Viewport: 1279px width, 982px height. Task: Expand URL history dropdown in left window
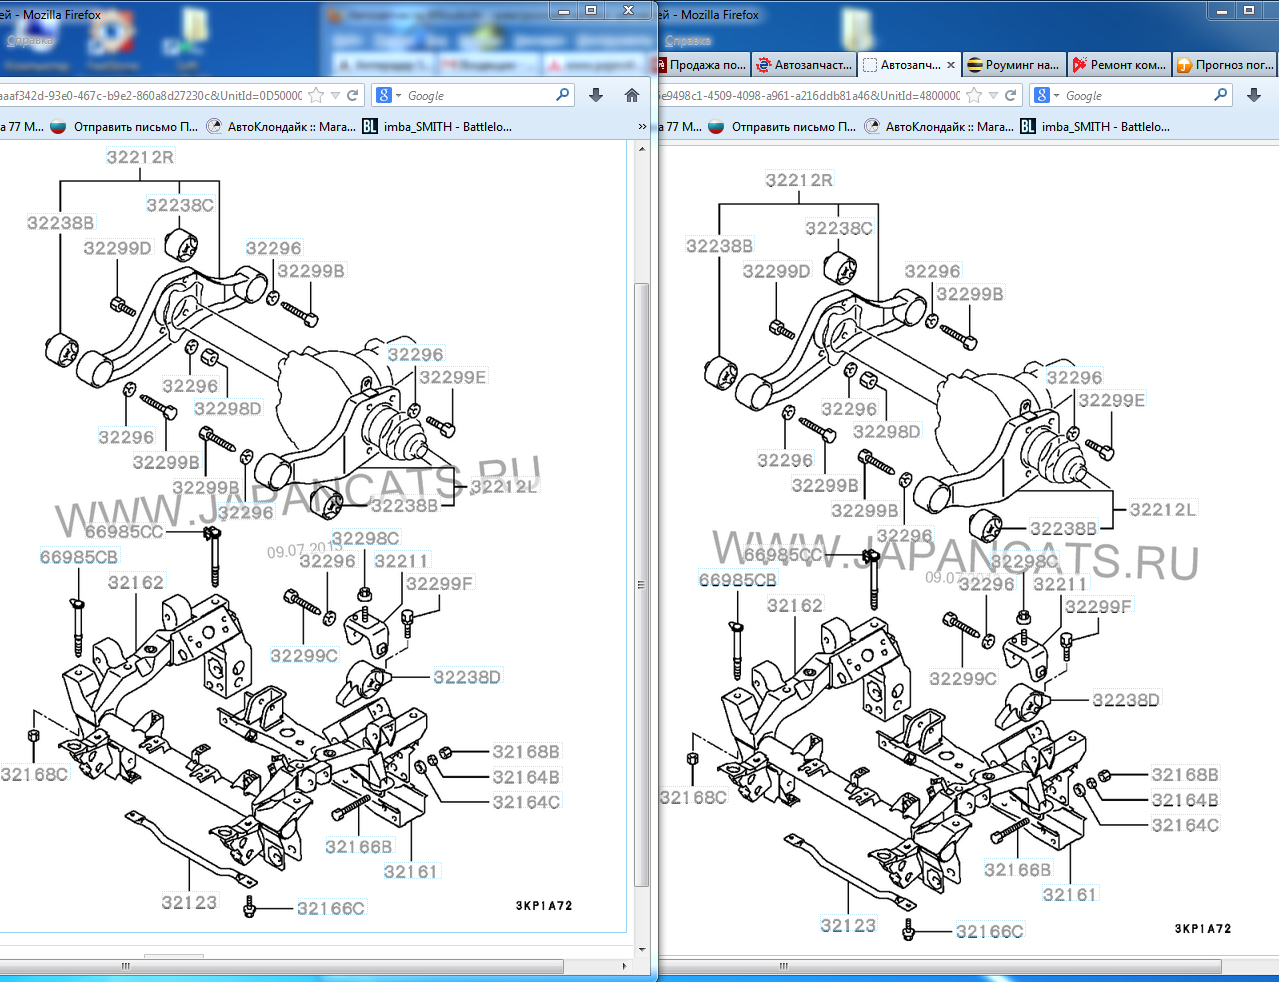[336, 96]
